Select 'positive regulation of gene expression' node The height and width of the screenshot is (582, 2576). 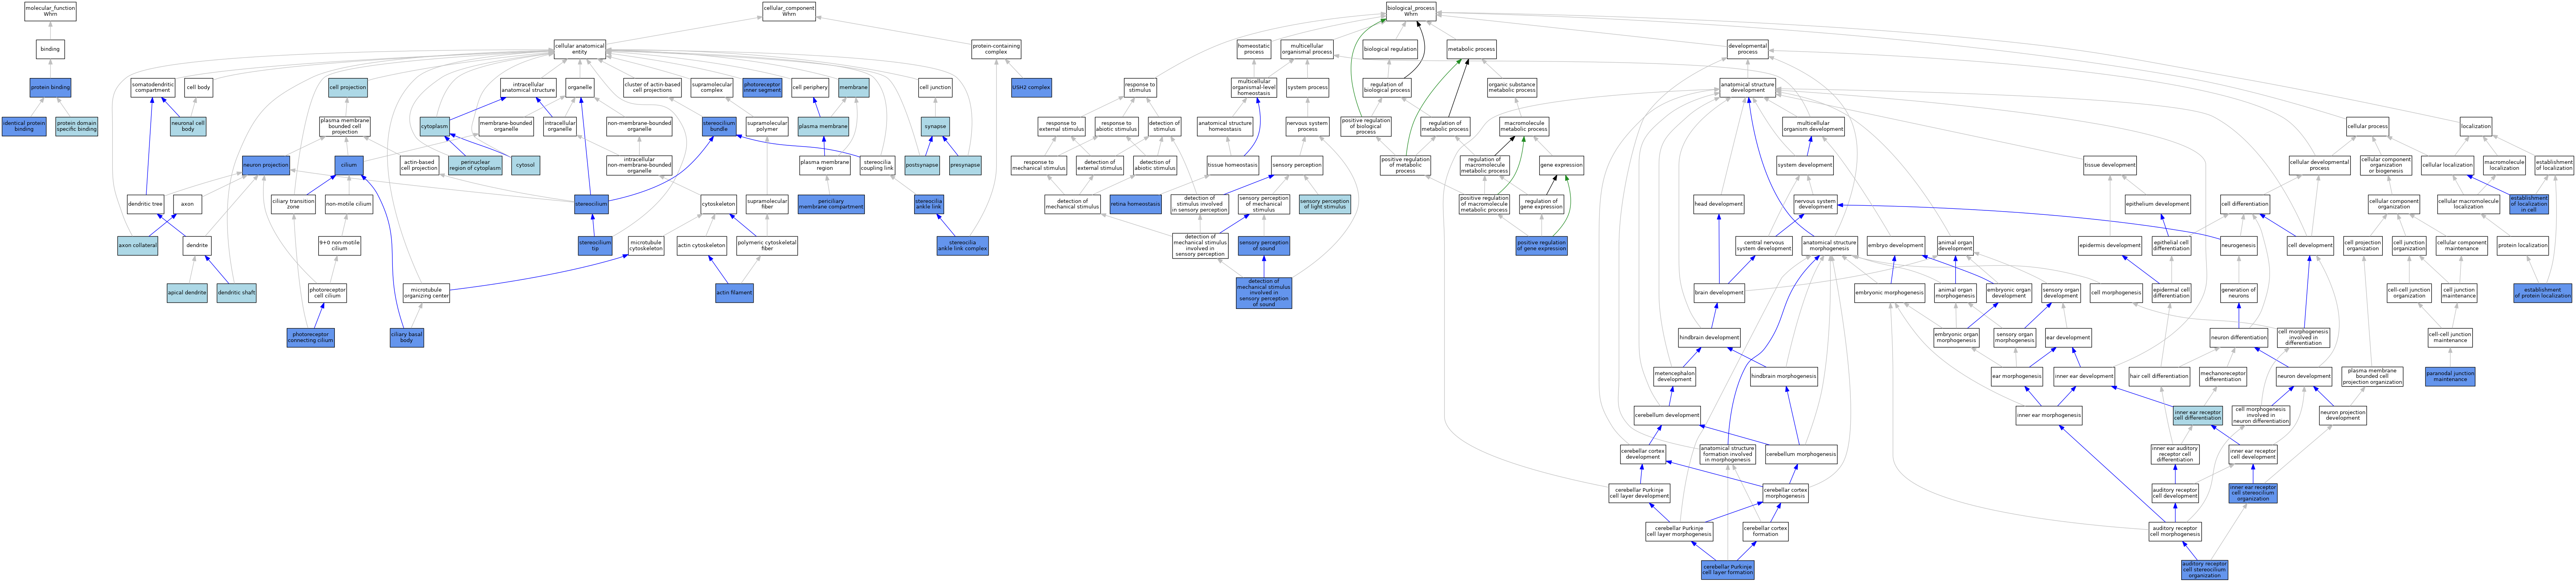[x=1542, y=245]
